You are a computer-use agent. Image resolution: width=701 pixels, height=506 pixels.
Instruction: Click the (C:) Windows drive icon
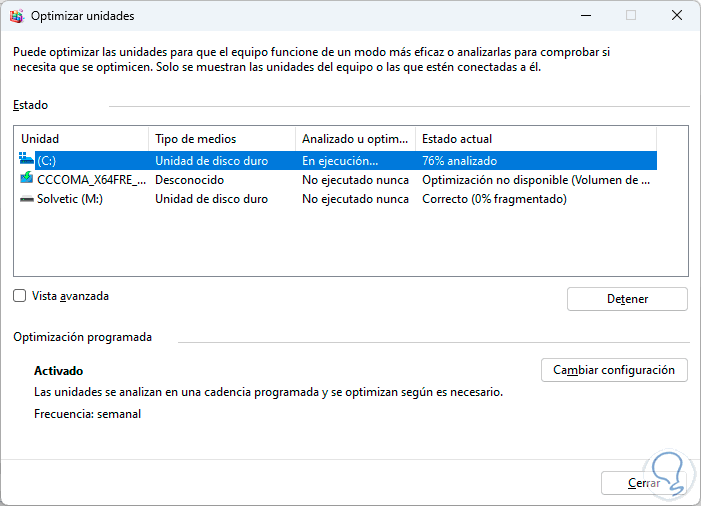pyautogui.click(x=27, y=160)
